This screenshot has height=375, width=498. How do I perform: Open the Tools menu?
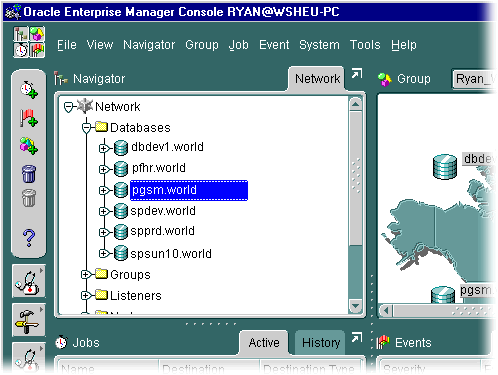point(365,45)
